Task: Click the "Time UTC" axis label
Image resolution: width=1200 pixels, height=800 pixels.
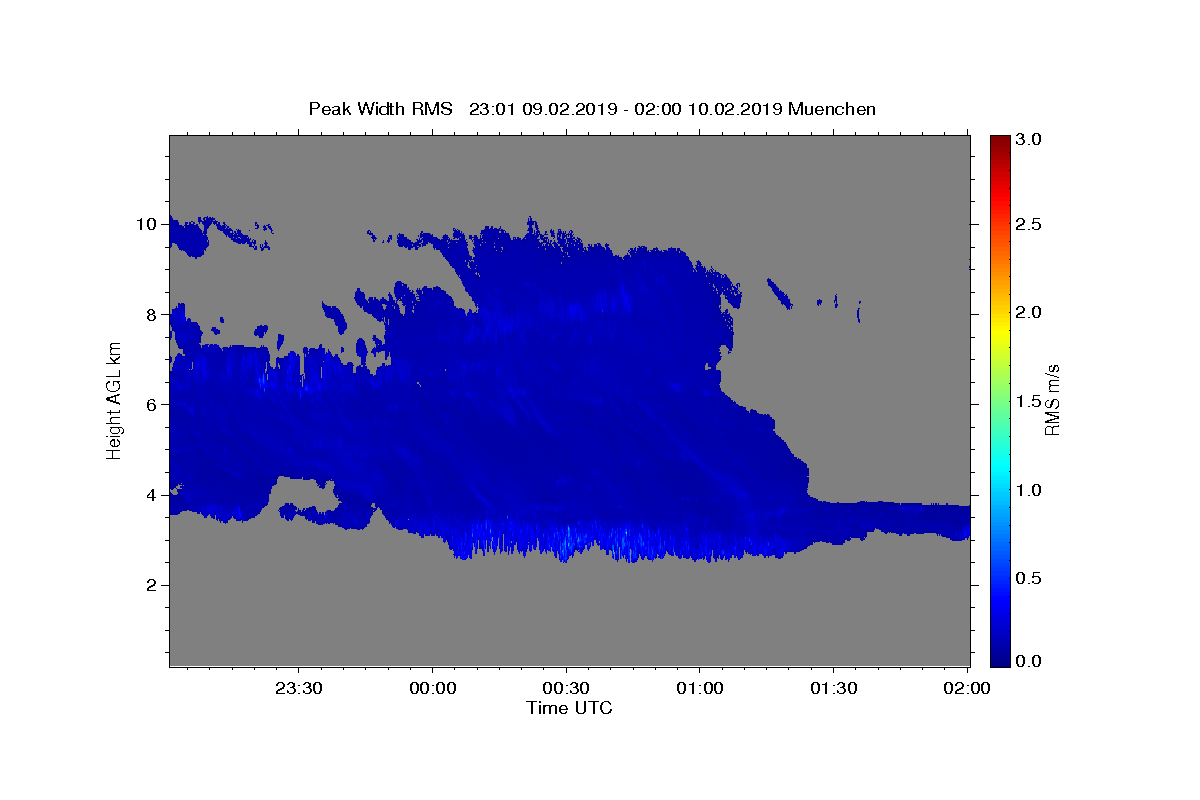Action: (x=569, y=708)
